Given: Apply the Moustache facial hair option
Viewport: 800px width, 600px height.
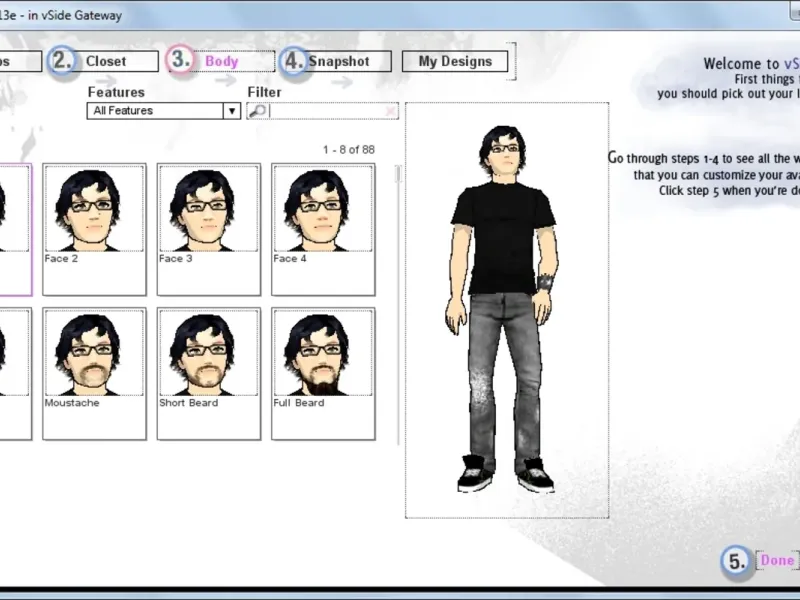Looking at the screenshot, I should click(x=94, y=373).
